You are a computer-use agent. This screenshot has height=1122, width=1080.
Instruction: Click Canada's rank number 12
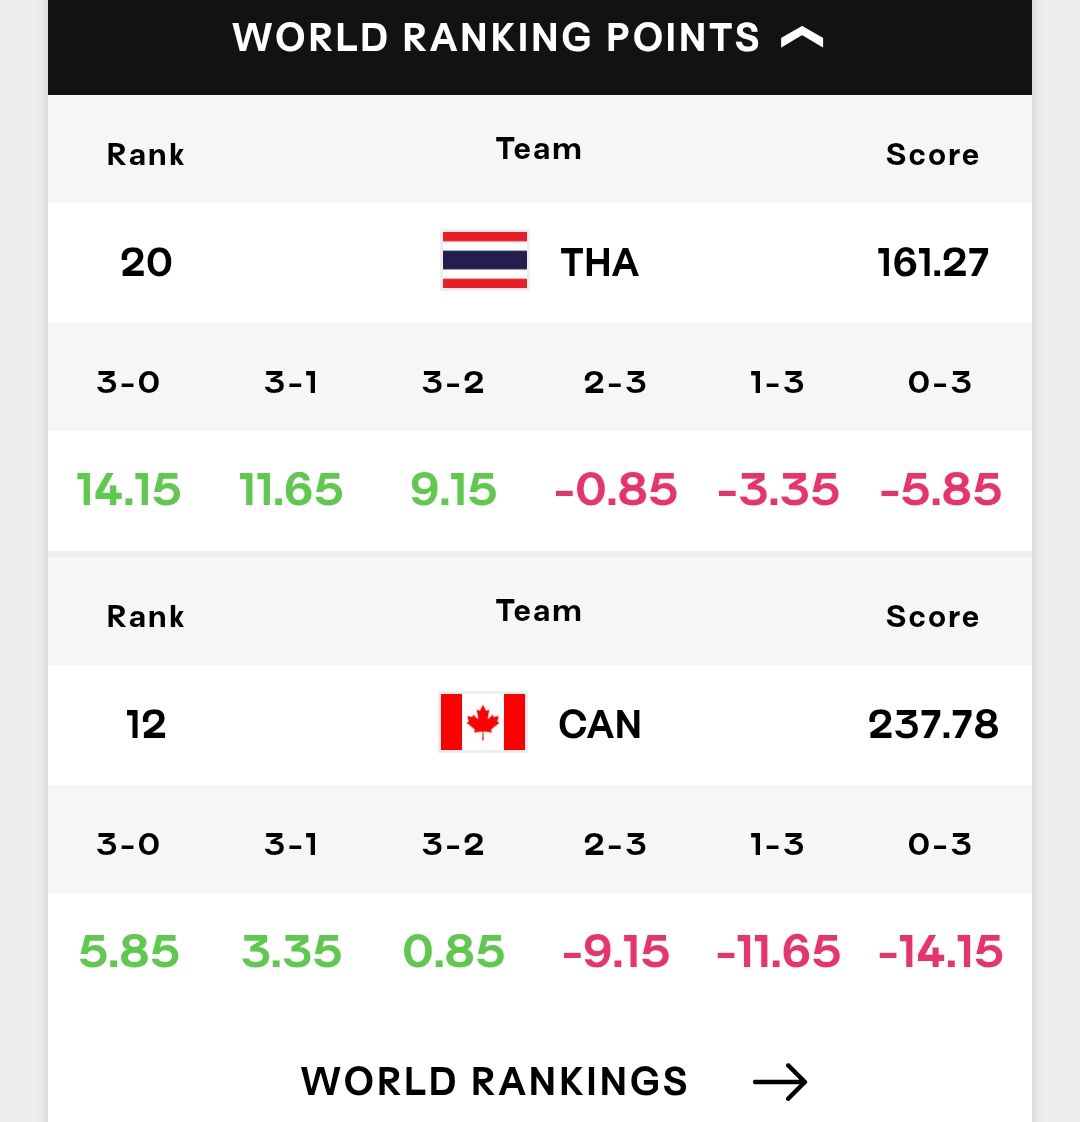click(146, 724)
